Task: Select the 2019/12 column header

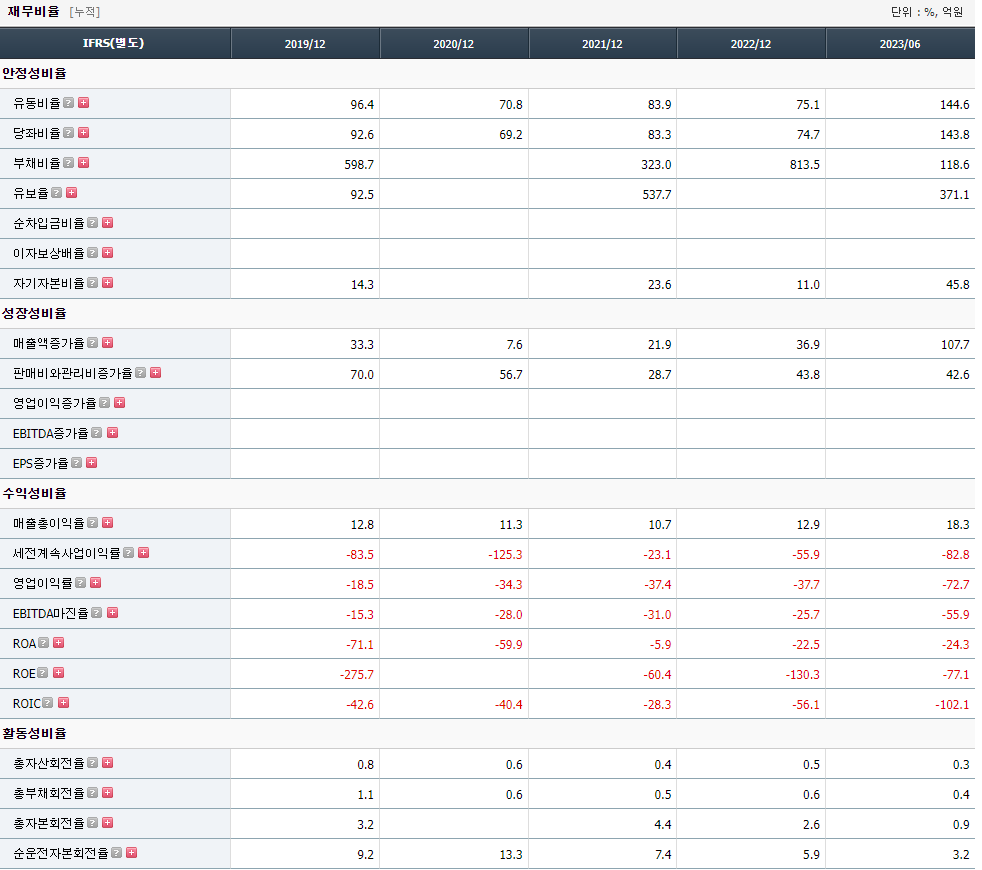Action: (305, 44)
